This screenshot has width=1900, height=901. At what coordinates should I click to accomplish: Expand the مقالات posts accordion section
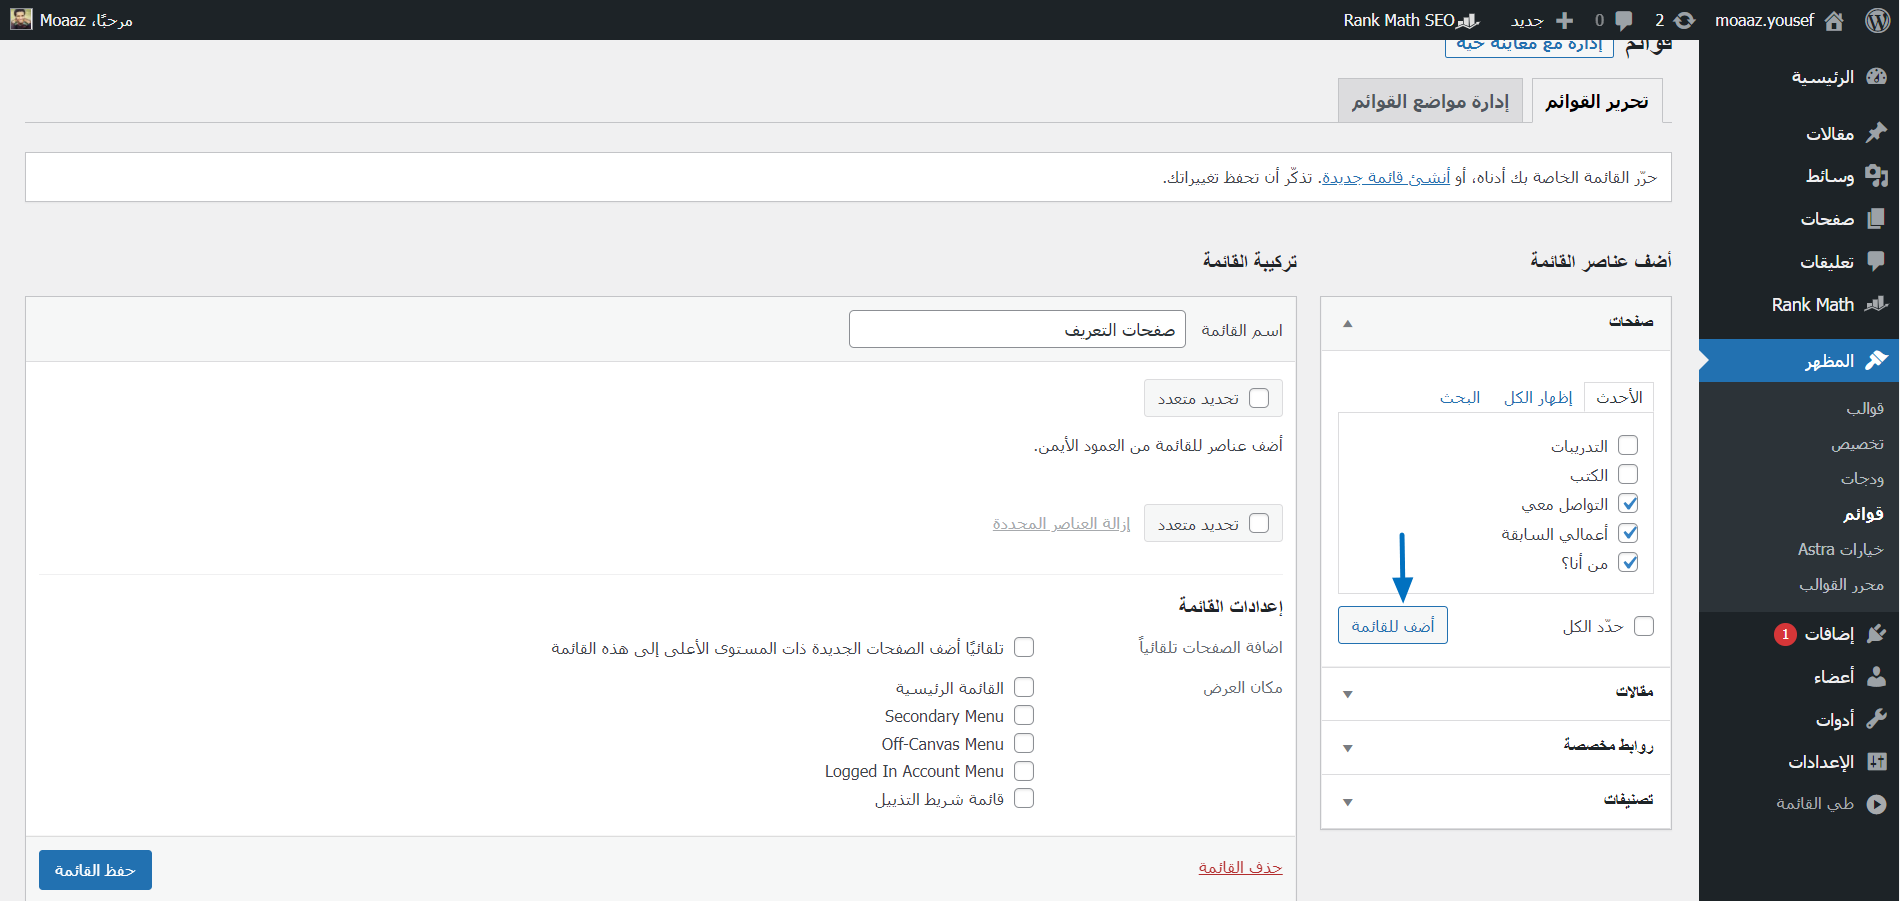pos(1496,693)
